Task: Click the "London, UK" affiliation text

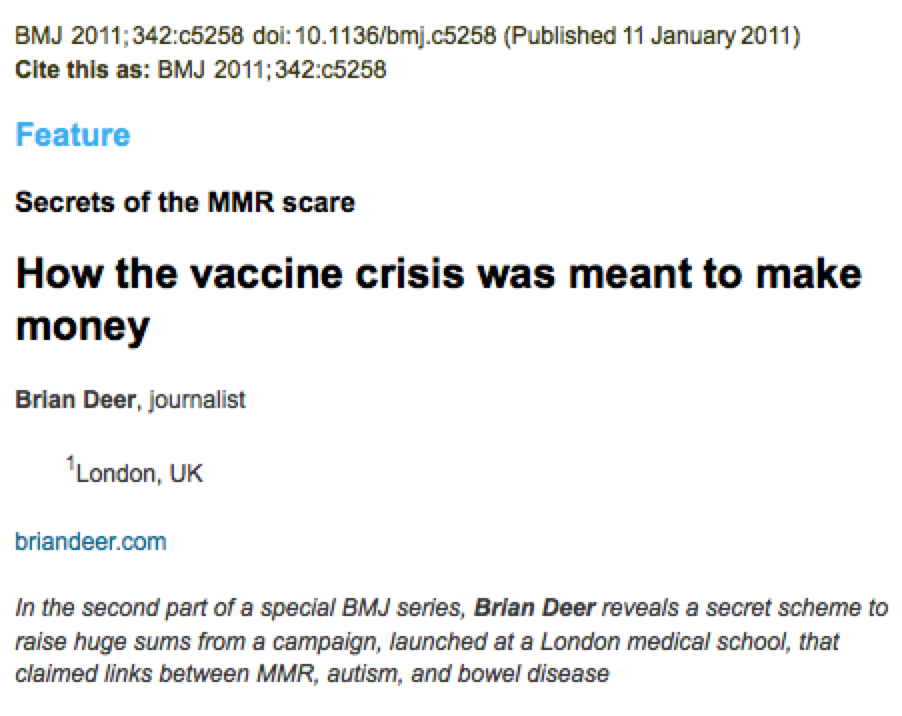Action: click(139, 474)
